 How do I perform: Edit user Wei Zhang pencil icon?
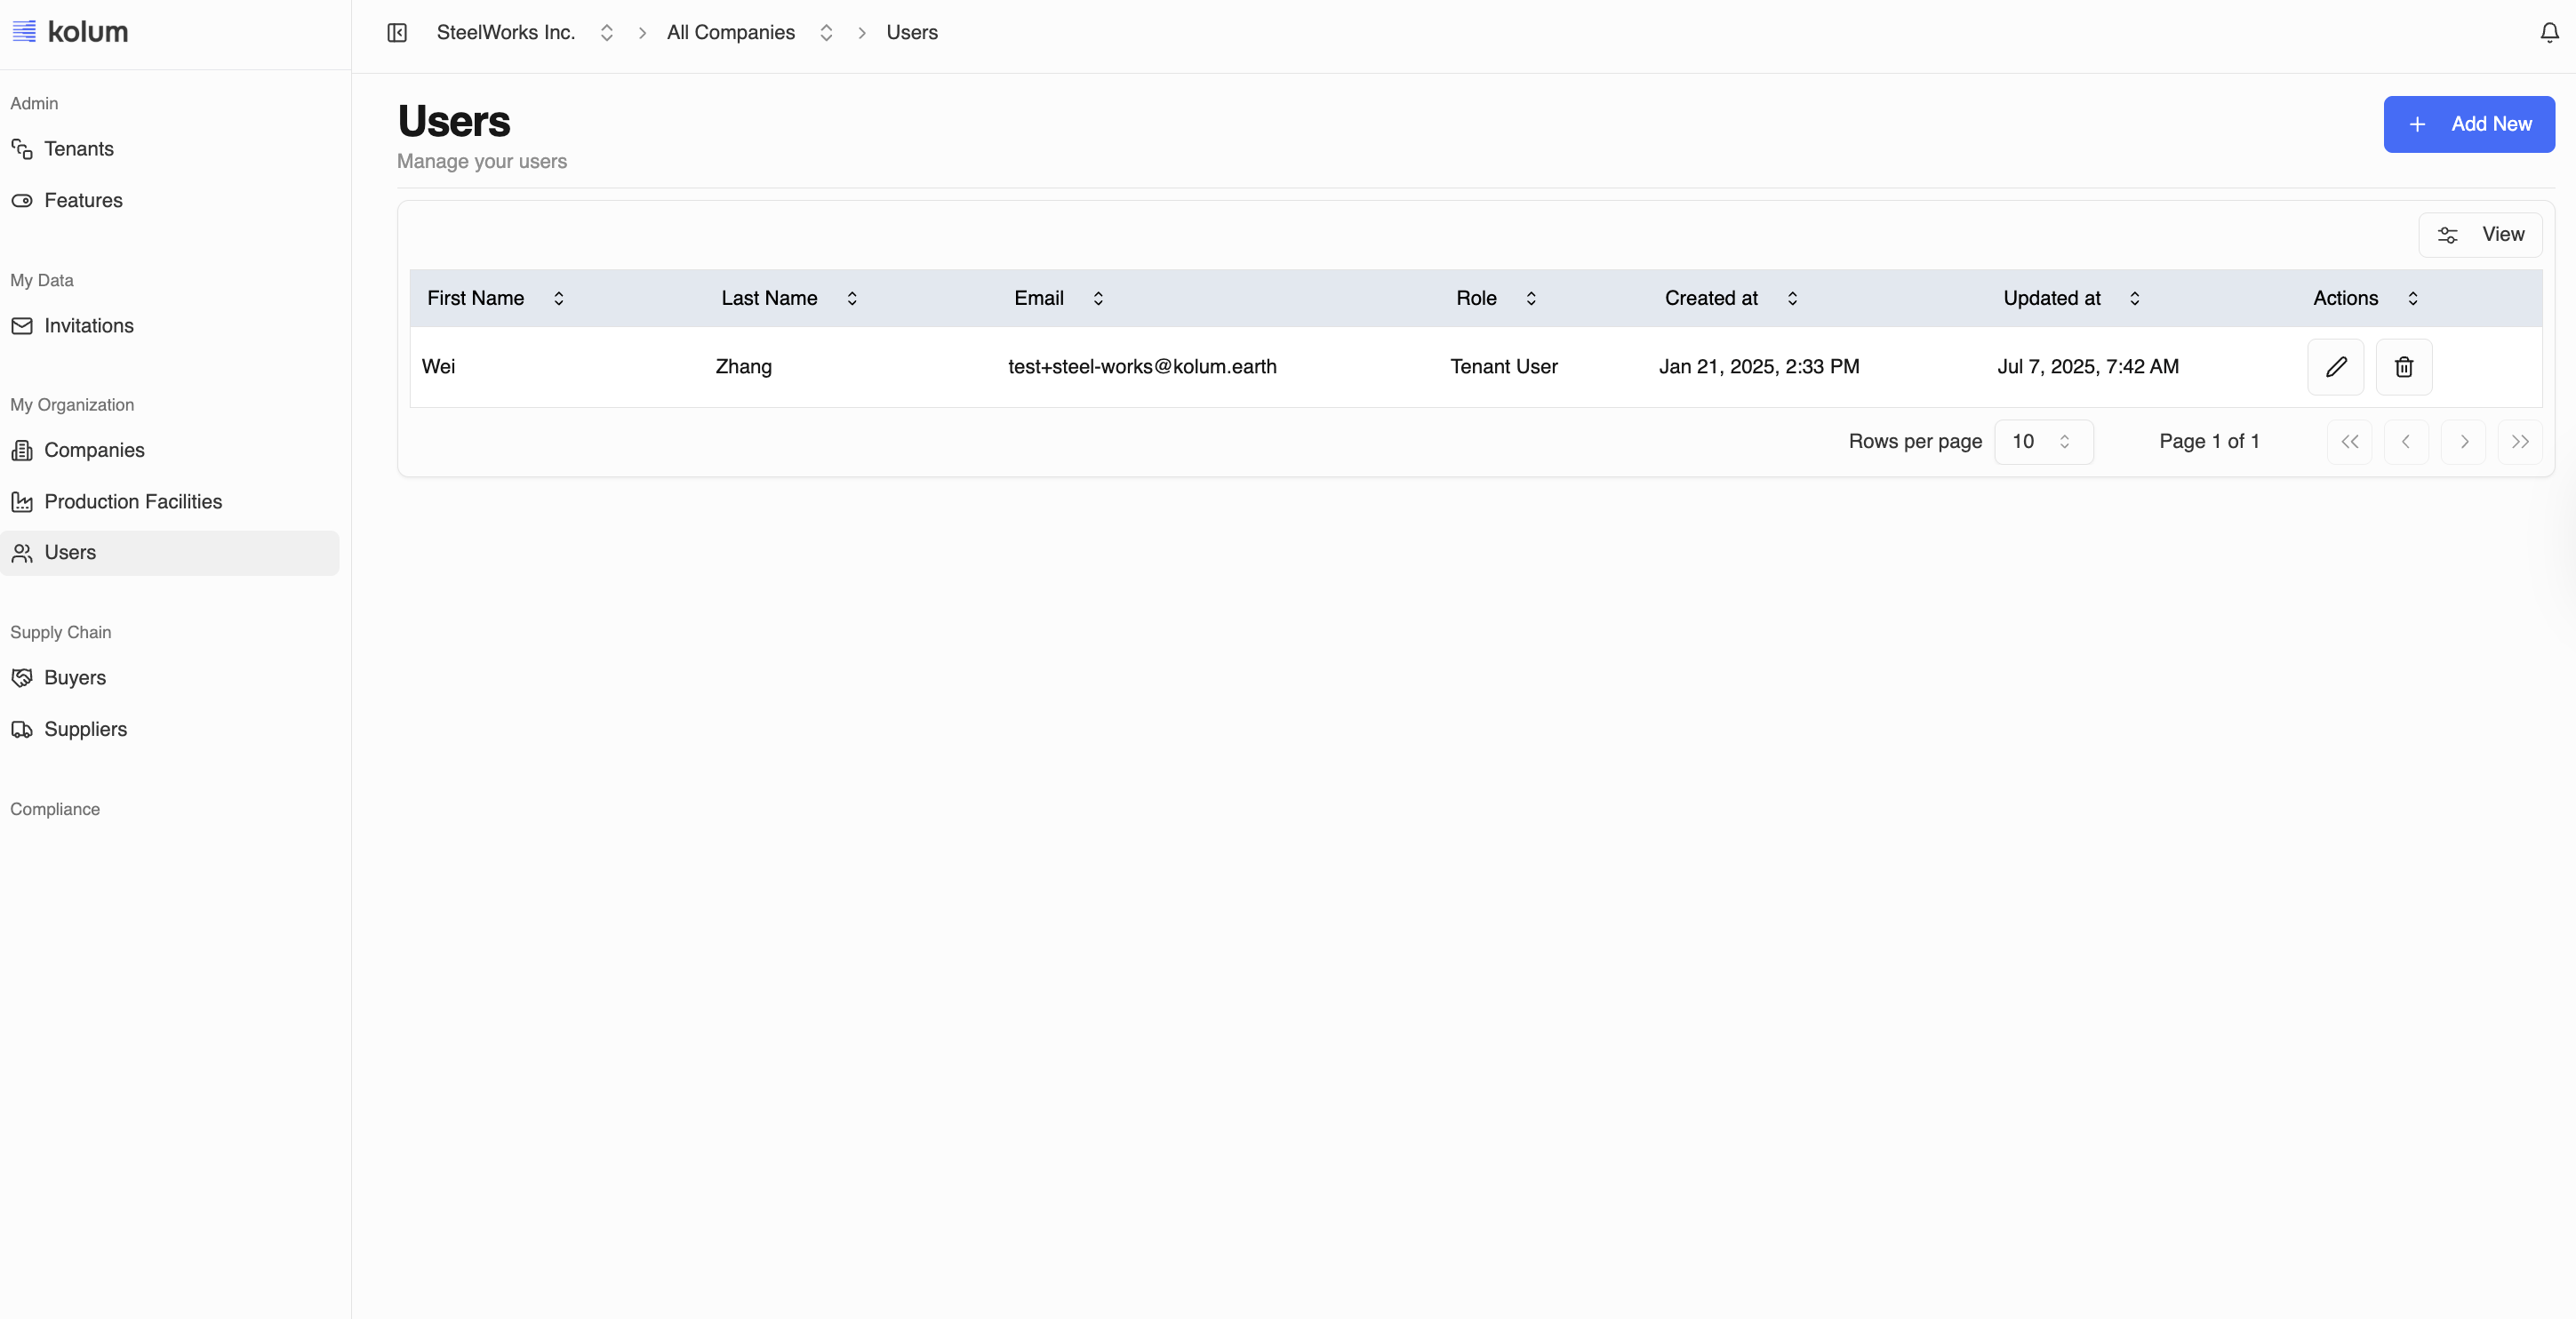(2335, 367)
